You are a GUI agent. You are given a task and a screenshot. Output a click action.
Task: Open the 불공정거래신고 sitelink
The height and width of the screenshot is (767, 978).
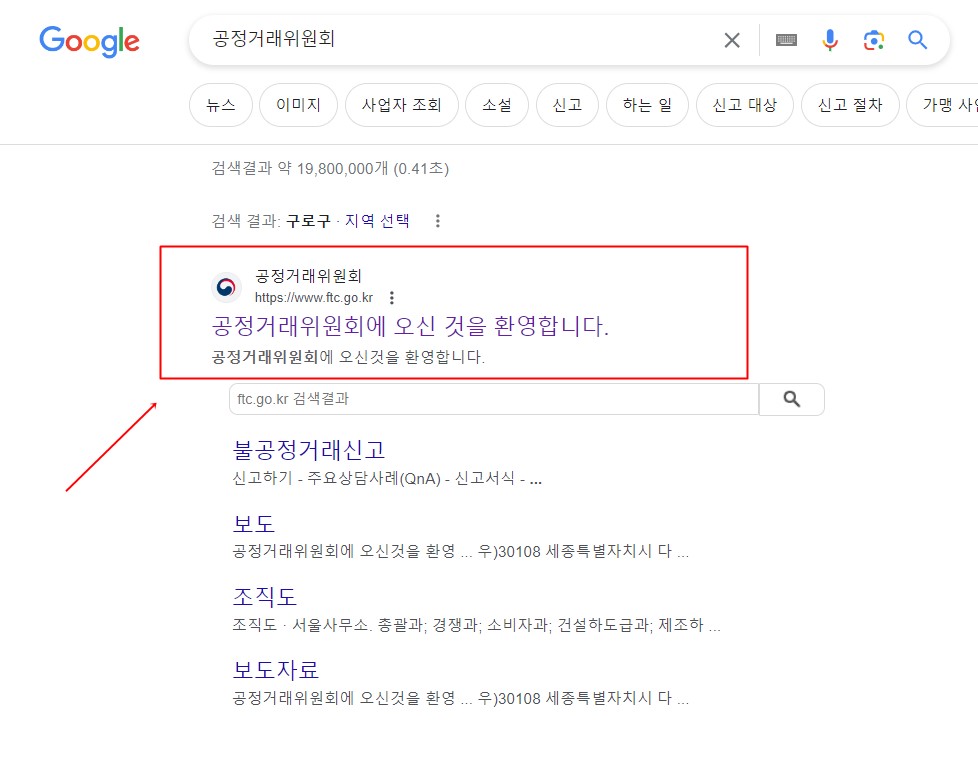pyautogui.click(x=309, y=450)
